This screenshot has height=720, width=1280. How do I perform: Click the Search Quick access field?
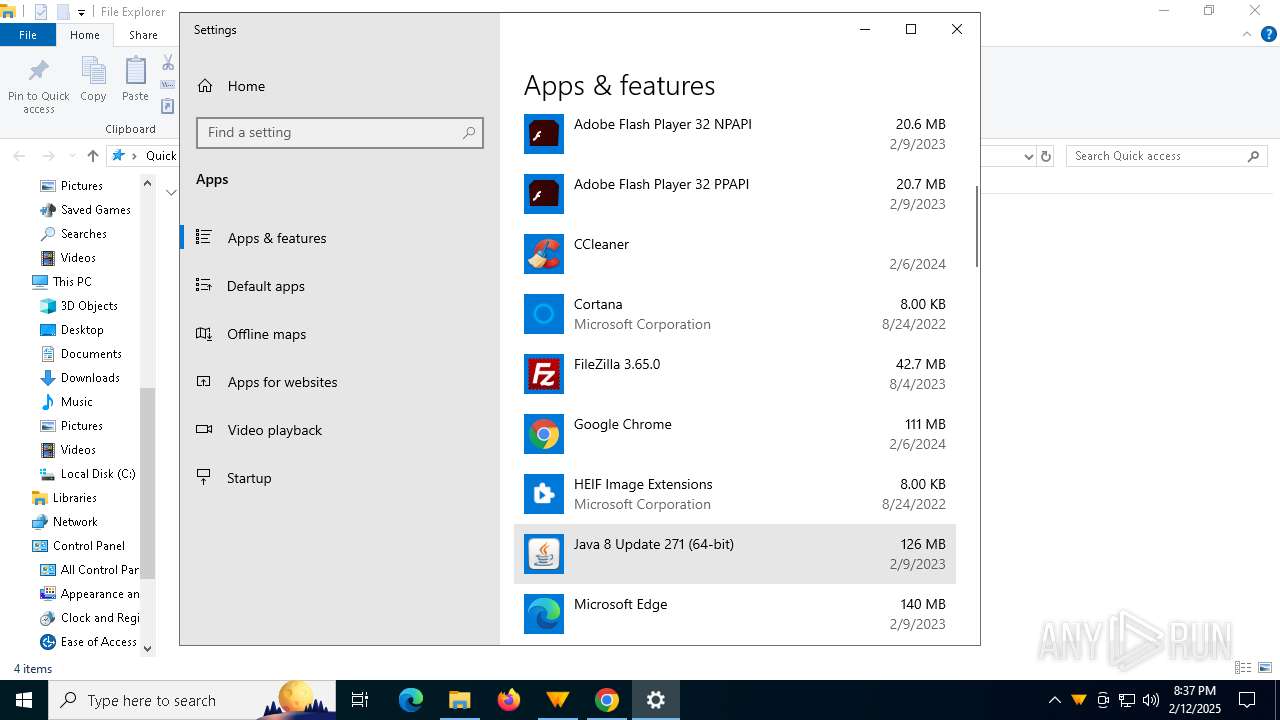(1167, 156)
